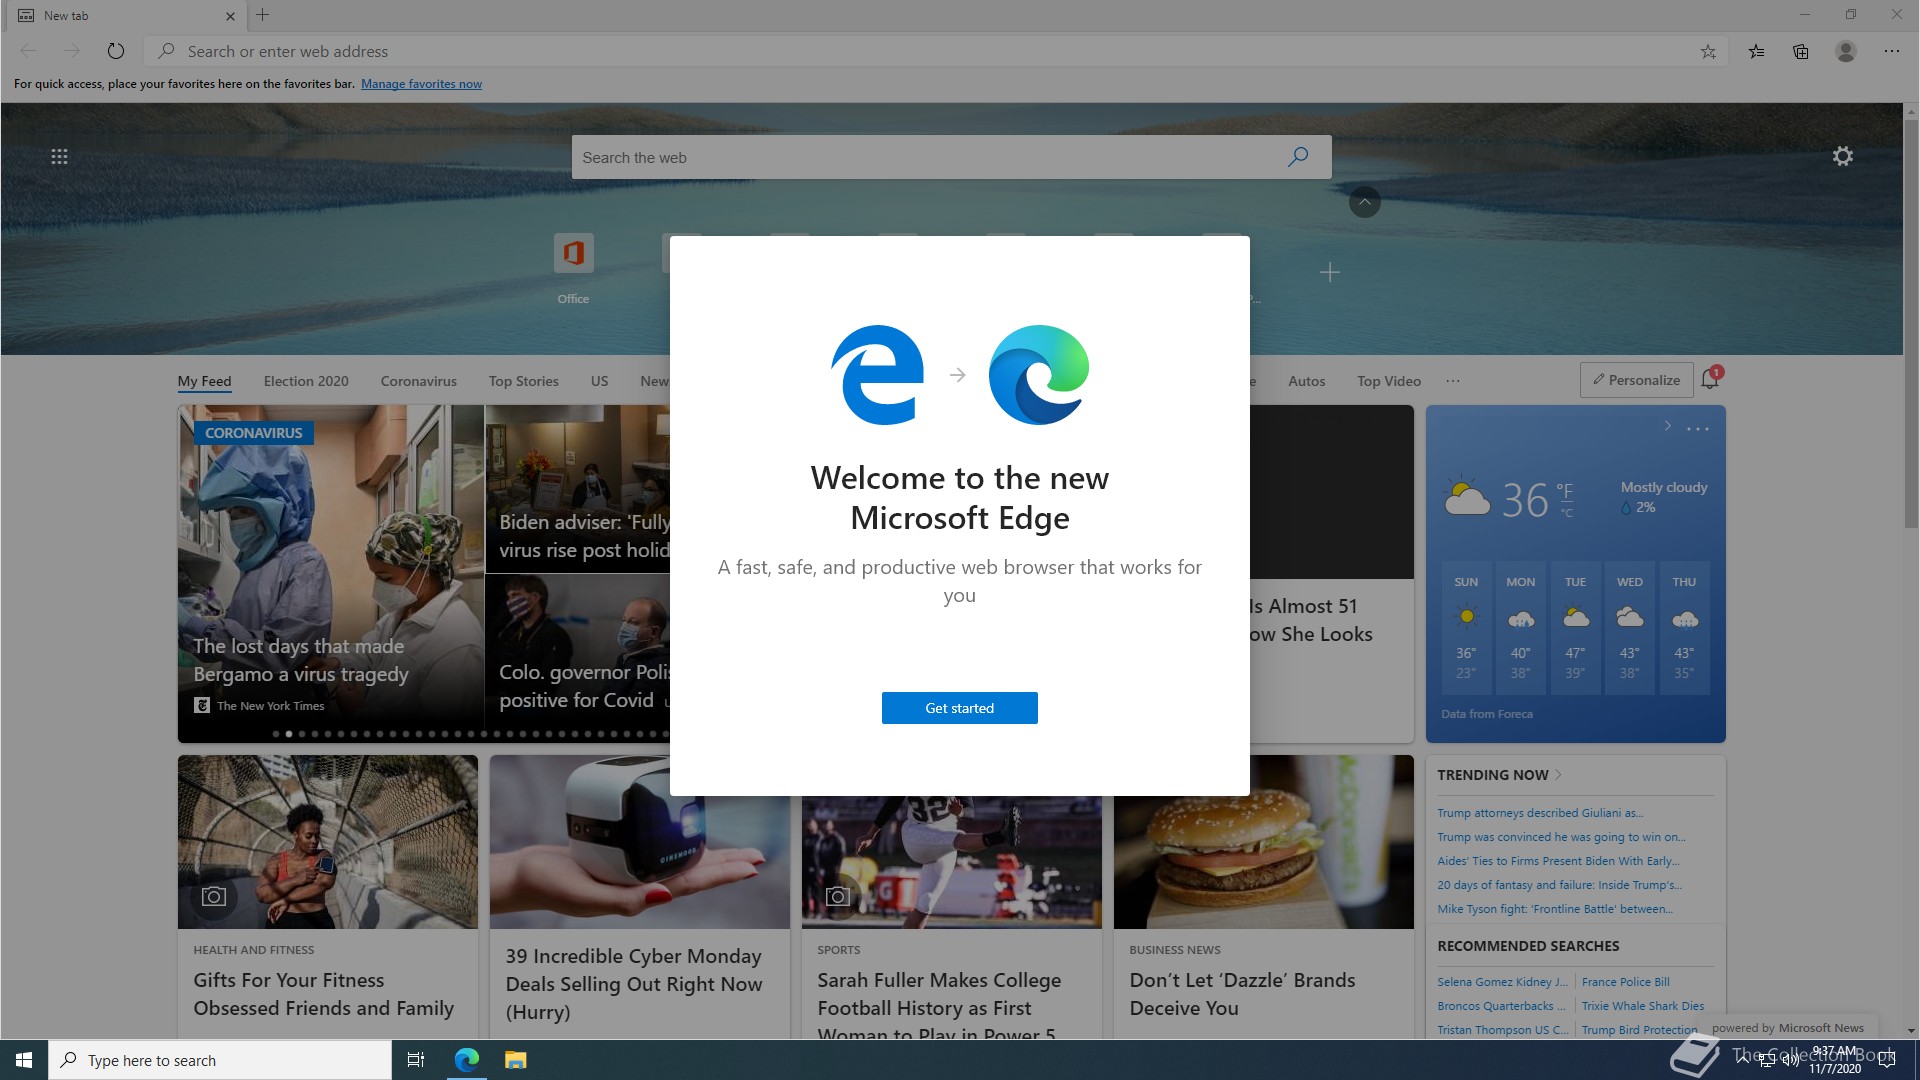
Task: Select Tuesday forecast in weather card
Action: (x=1575, y=628)
